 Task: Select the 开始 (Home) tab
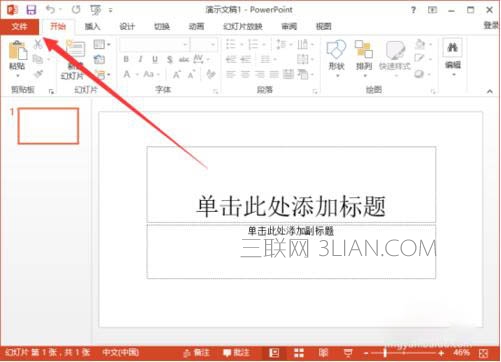click(x=58, y=27)
